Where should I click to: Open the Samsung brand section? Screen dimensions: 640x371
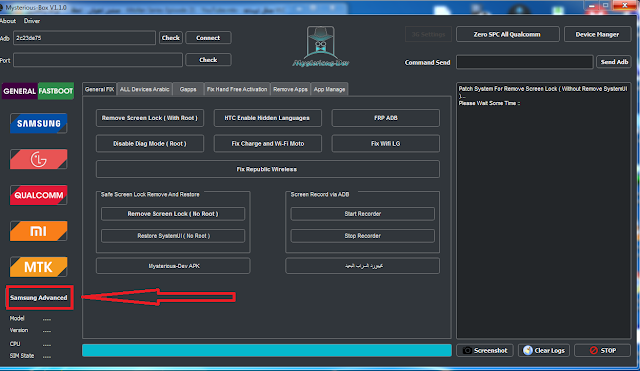(x=38, y=123)
